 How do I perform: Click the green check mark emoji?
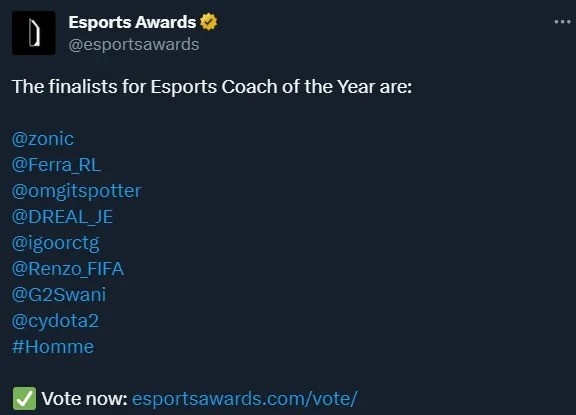tap(24, 398)
